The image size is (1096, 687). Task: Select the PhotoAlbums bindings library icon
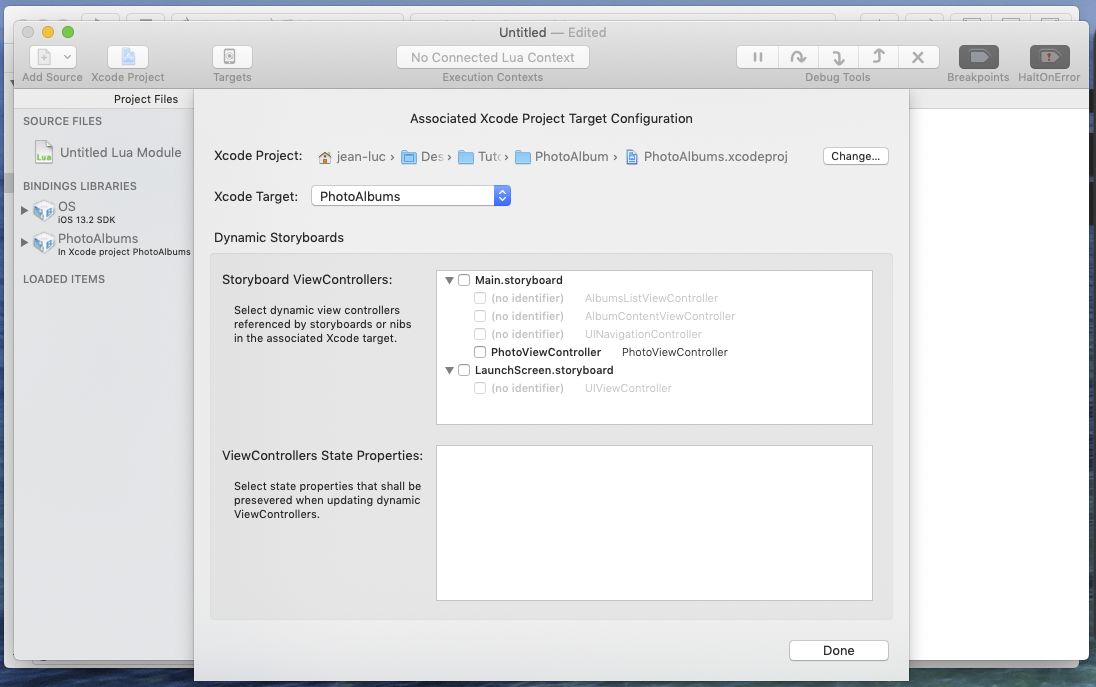pos(44,243)
